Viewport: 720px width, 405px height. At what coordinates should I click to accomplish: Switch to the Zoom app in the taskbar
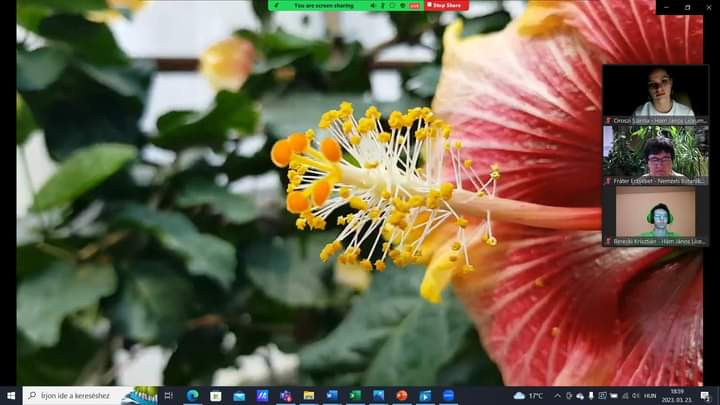[x=448, y=396]
